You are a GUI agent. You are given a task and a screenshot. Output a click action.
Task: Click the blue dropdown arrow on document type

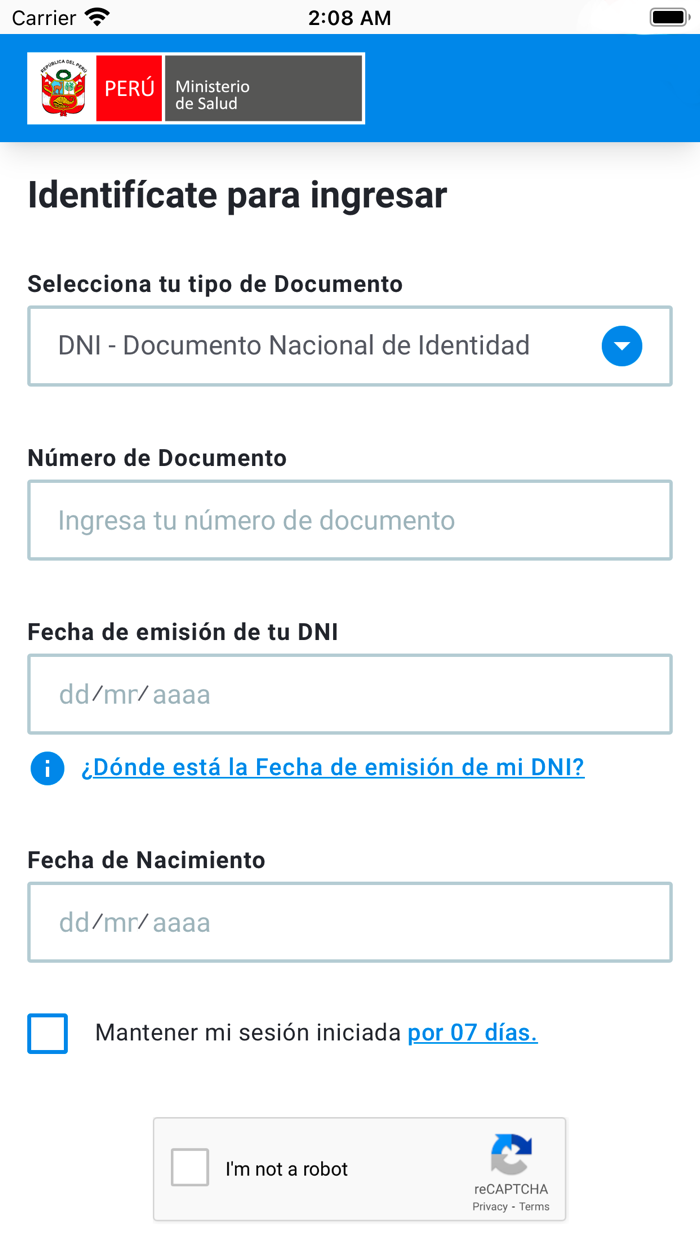tap(621, 346)
